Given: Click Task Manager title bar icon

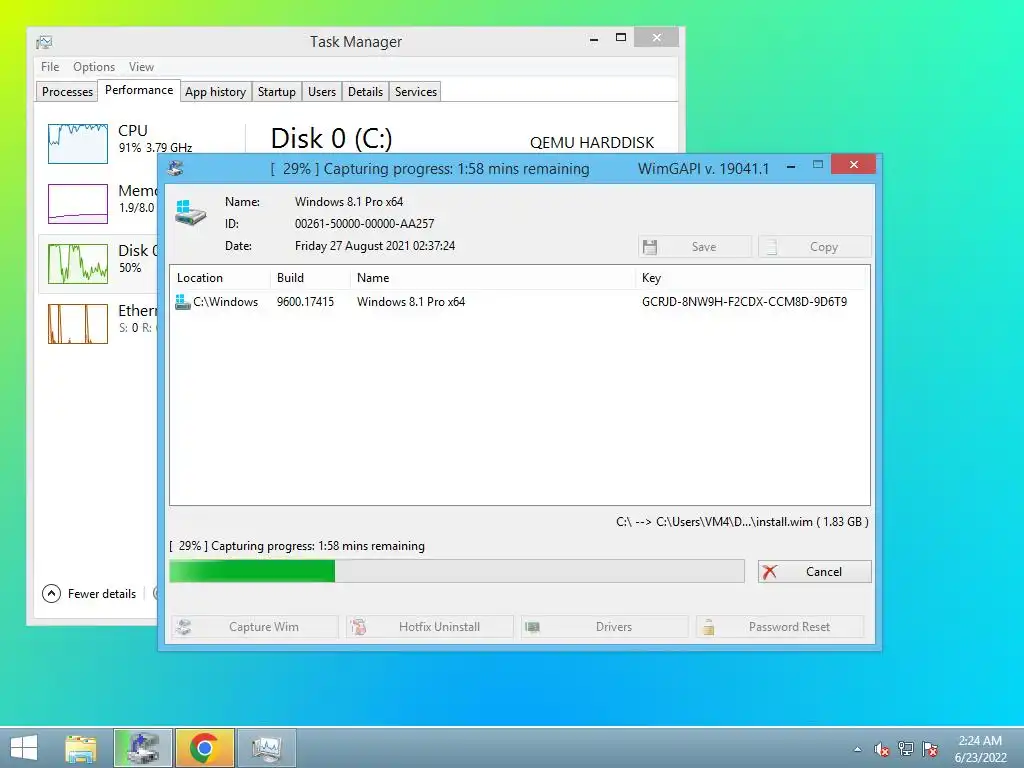Looking at the screenshot, I should [x=44, y=42].
